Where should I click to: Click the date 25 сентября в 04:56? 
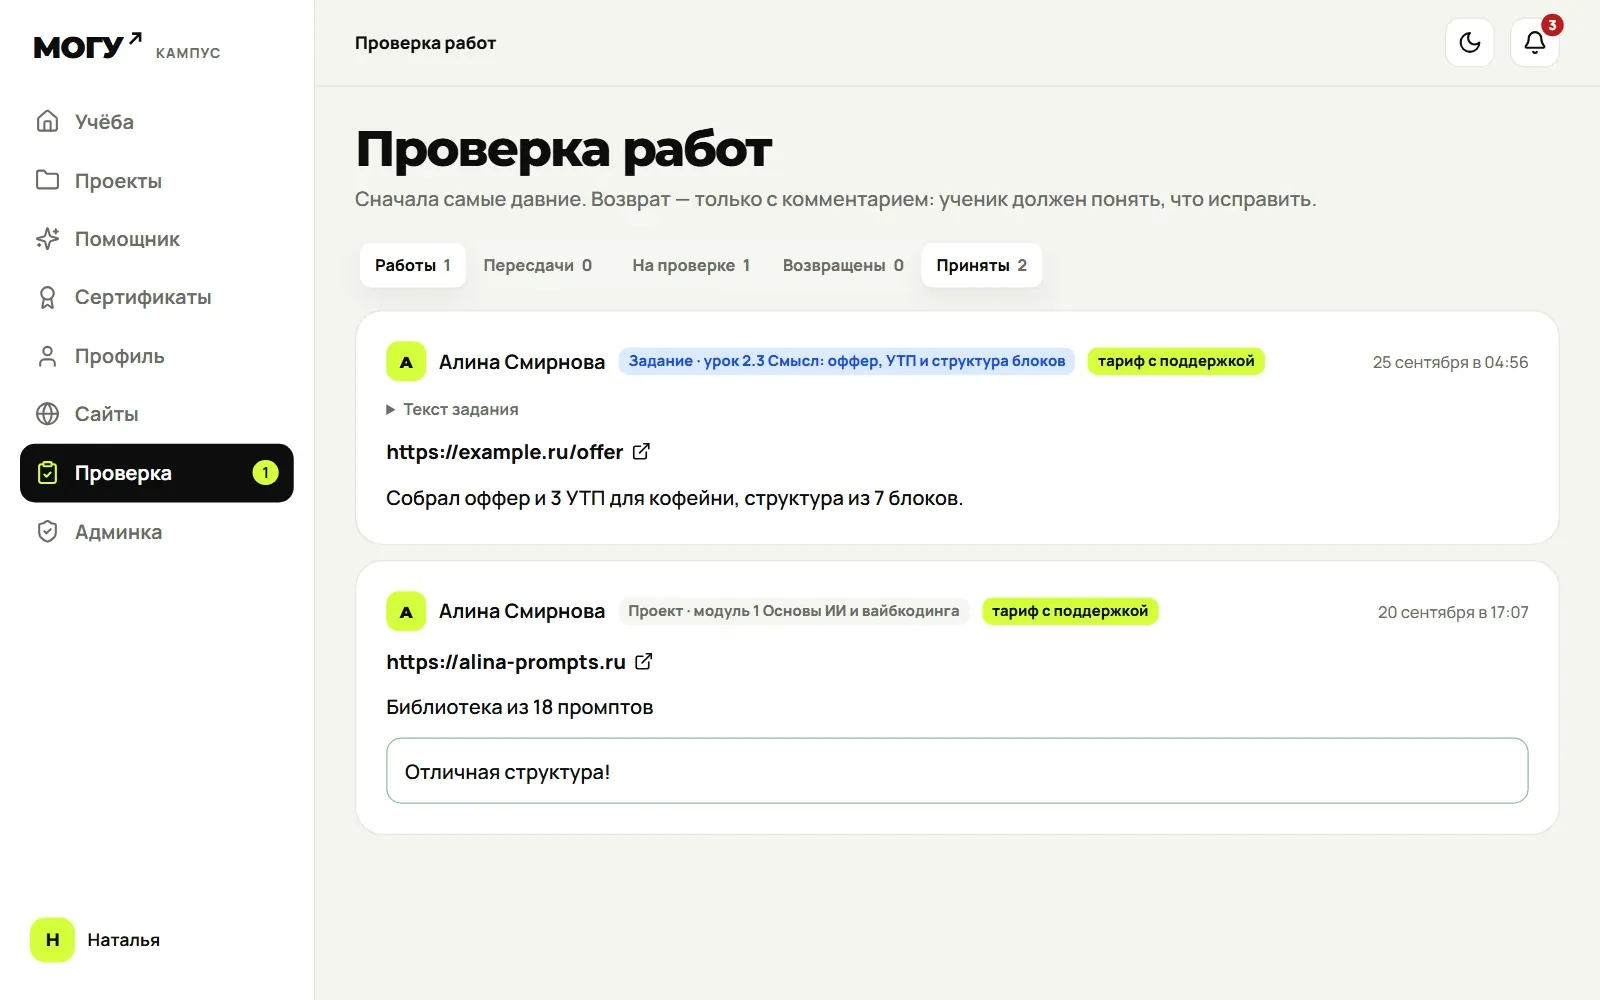[x=1450, y=362]
